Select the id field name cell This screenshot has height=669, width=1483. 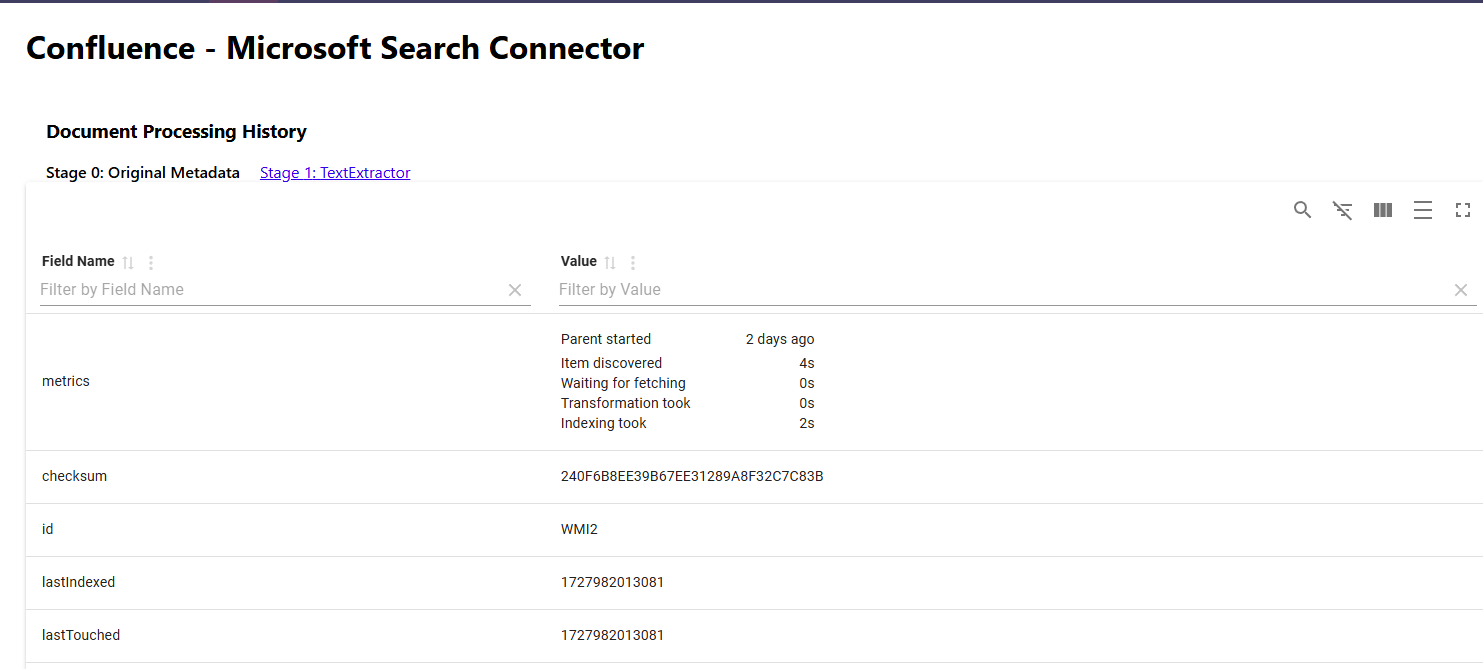coord(48,529)
